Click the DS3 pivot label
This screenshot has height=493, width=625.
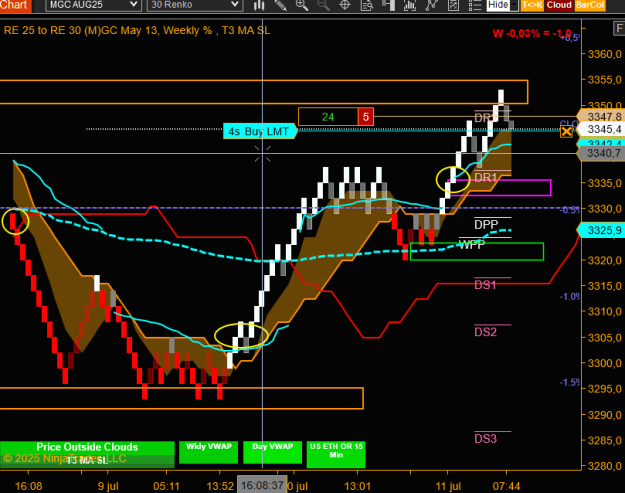coord(485,439)
